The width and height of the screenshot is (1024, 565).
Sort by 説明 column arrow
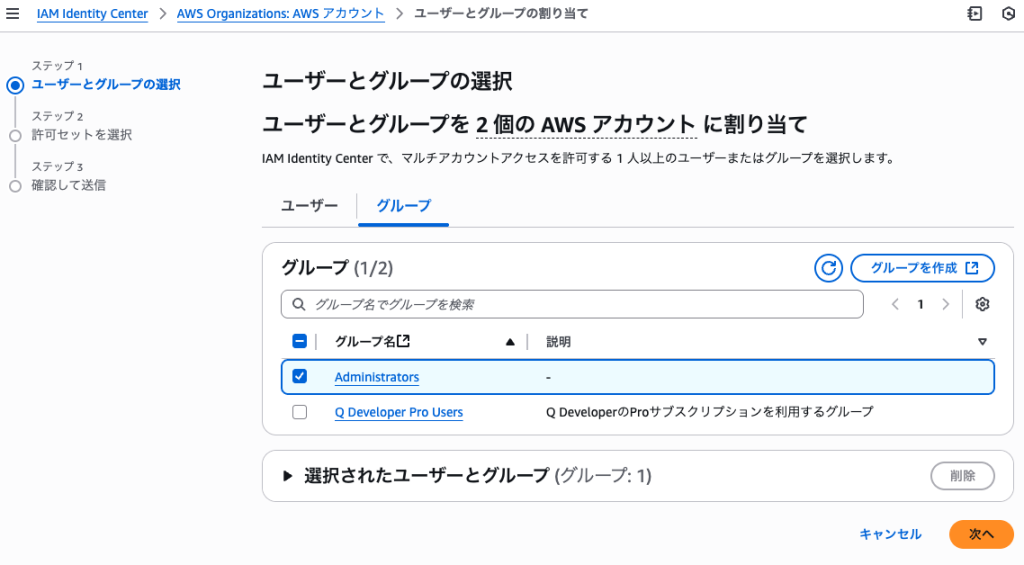[x=982, y=342]
